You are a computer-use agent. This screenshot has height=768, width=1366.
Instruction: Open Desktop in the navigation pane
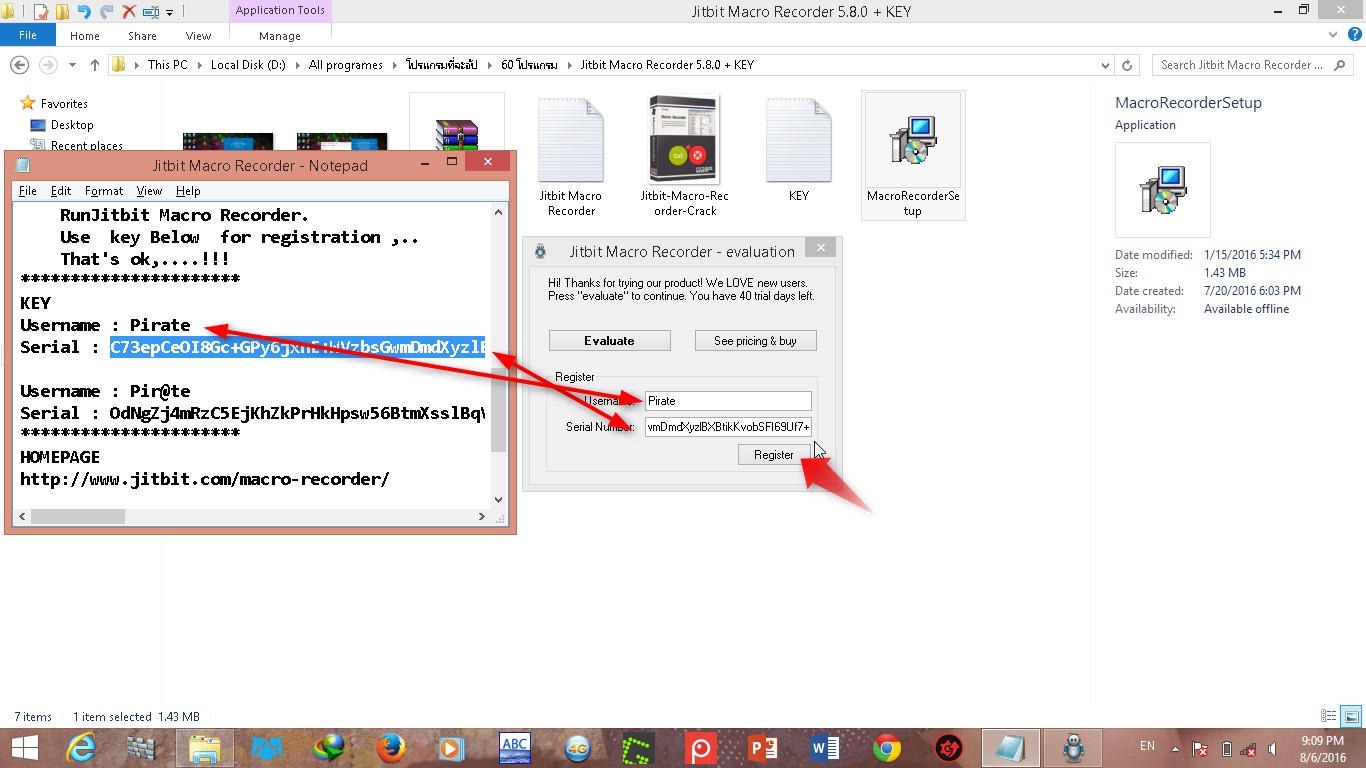[x=72, y=125]
